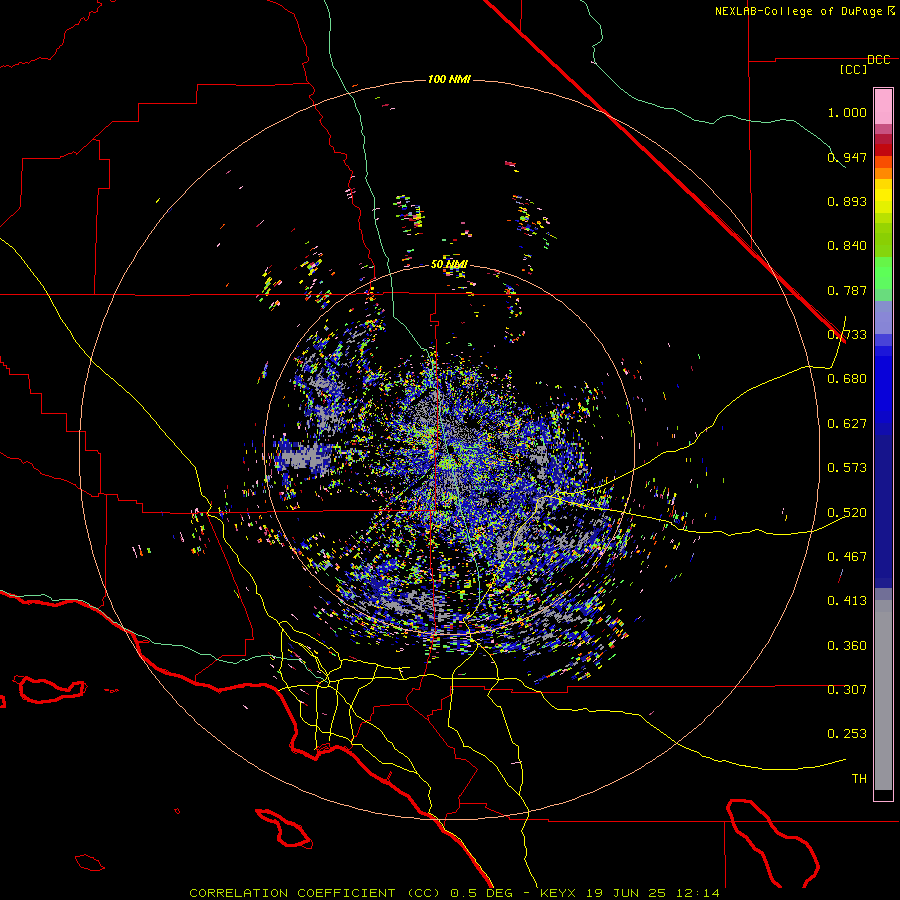Click the 0.840 color scale label

coord(847,246)
